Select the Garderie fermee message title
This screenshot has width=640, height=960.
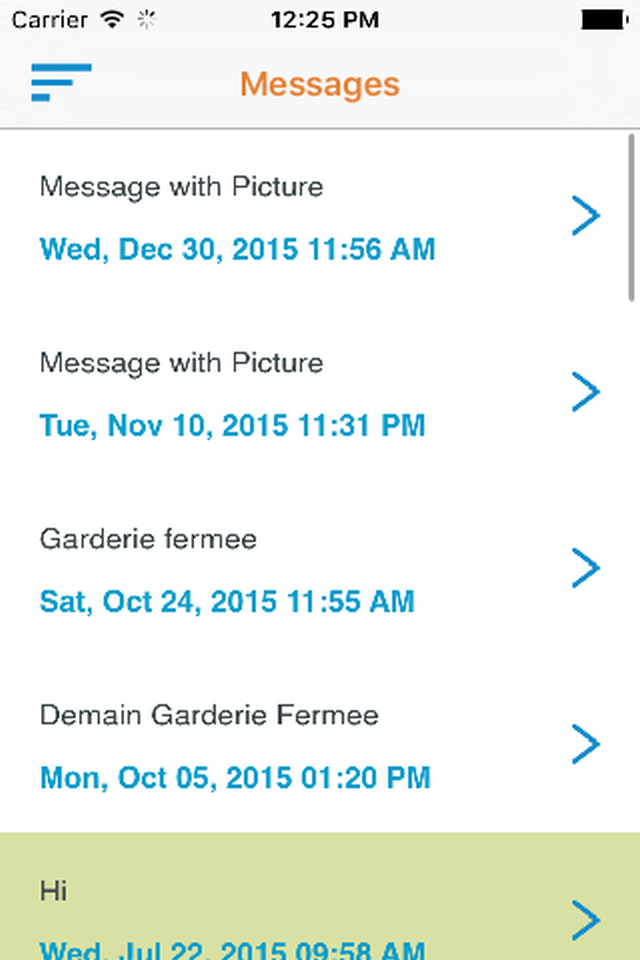click(148, 540)
